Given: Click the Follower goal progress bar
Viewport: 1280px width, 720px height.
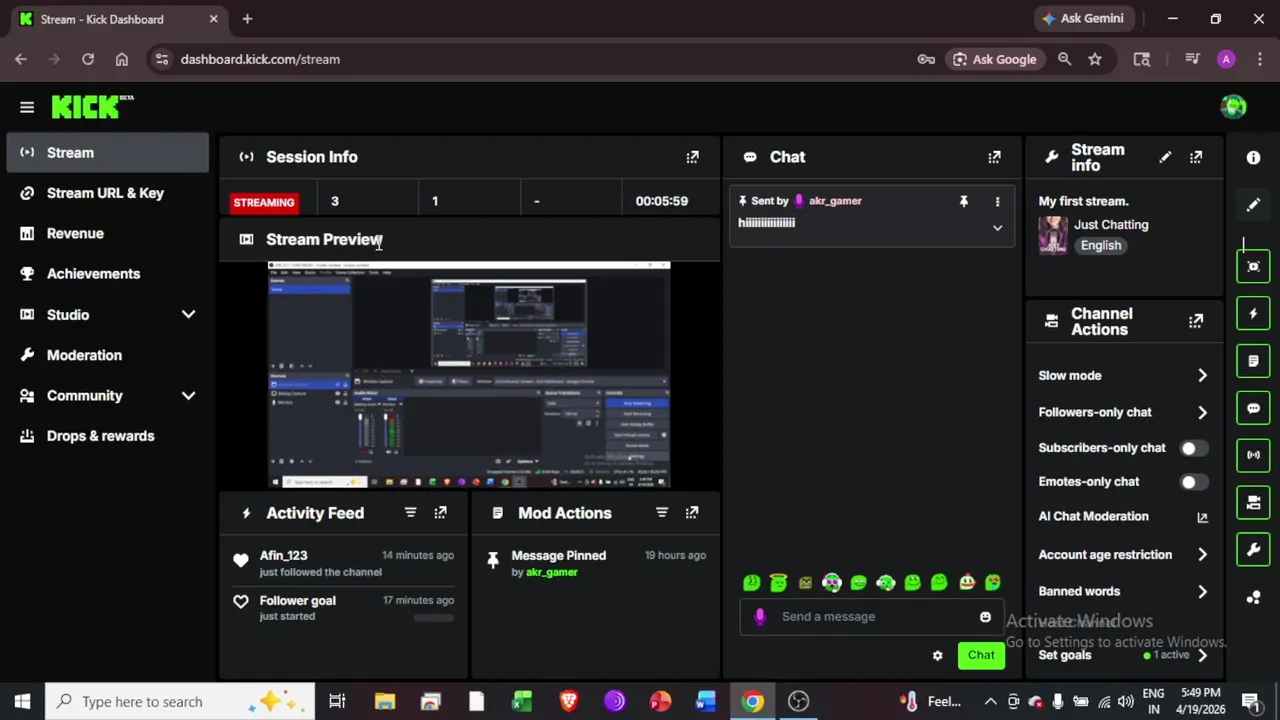Looking at the screenshot, I should click(434, 618).
